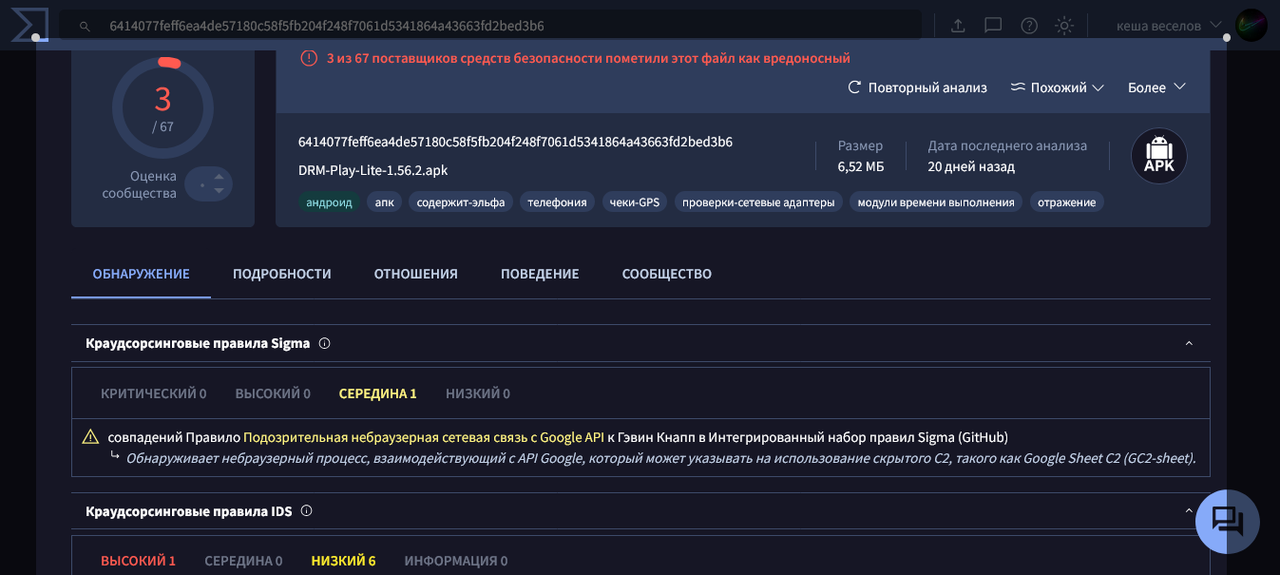Open the VirusTotal sigma logo home
The height and width of the screenshot is (575, 1280).
29,25
